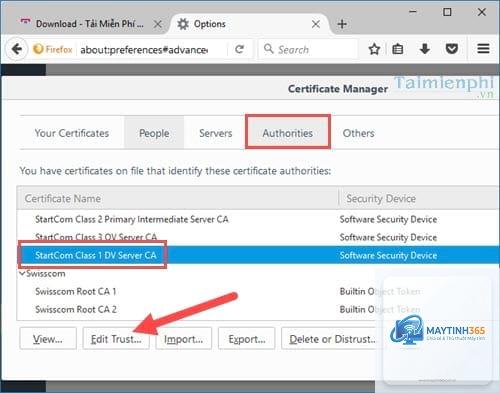Close the Download - Tải Miễn Phí tab
The width and height of the screenshot is (500, 393).
[x=158, y=24]
